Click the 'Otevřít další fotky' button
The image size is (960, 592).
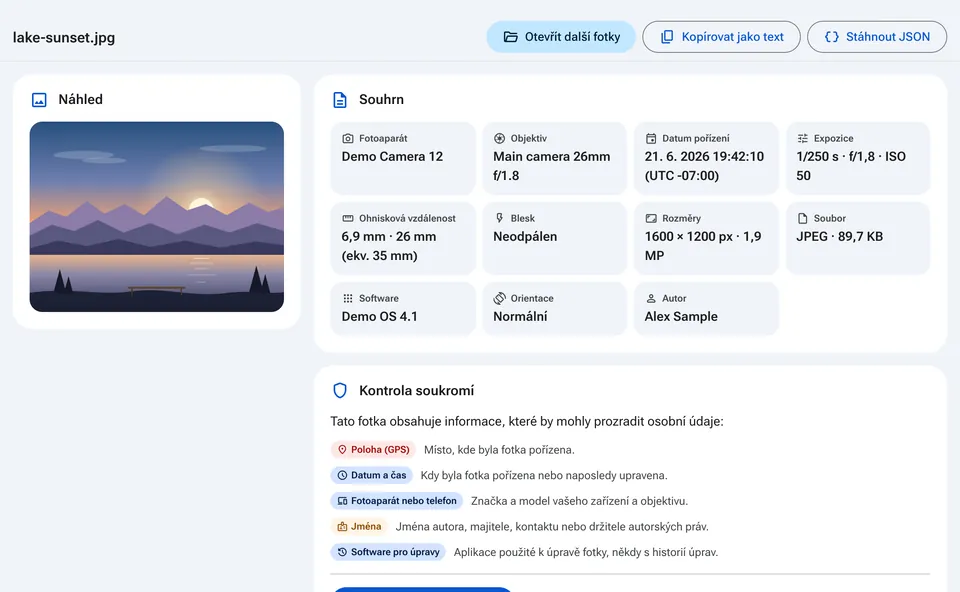pyautogui.click(x=561, y=37)
